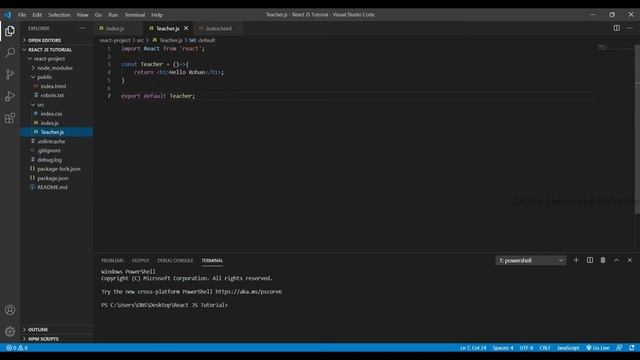Click Explorer more actions ellipsis
The width and height of the screenshot is (640, 360).
82,28
